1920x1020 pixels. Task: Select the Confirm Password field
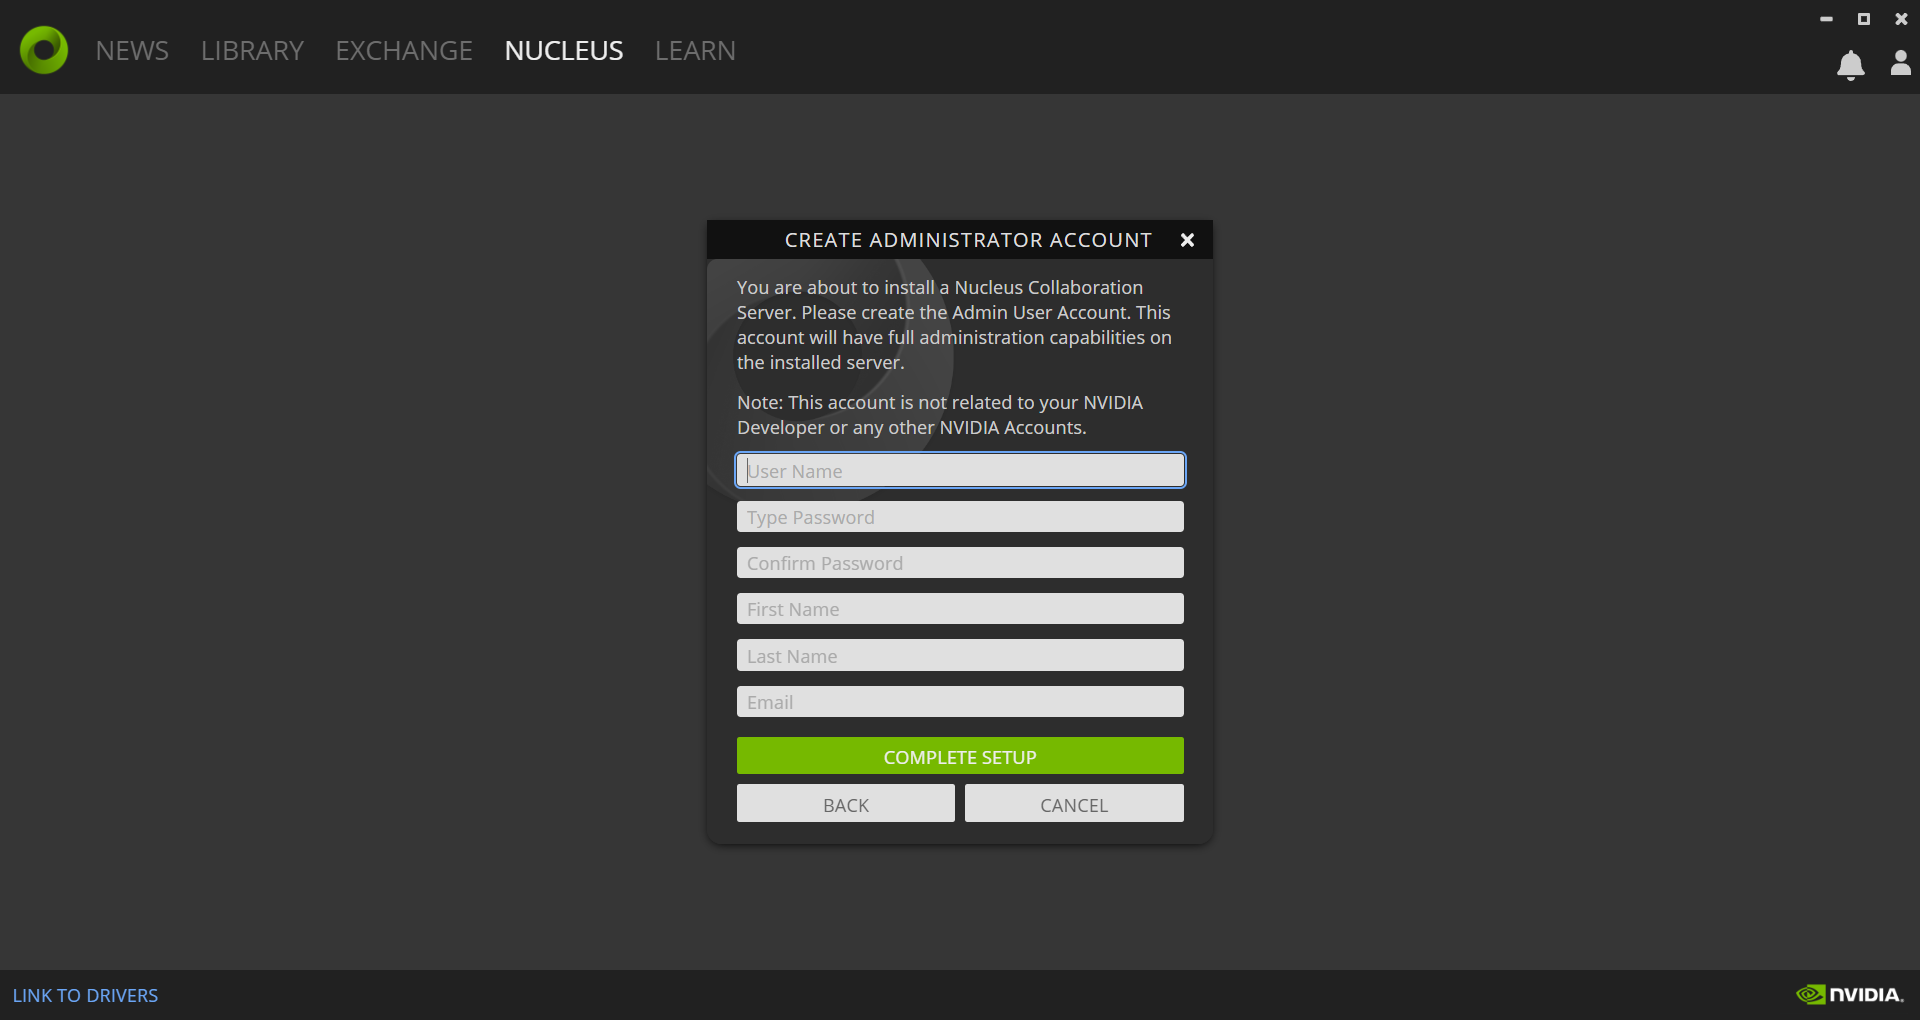tap(960, 563)
